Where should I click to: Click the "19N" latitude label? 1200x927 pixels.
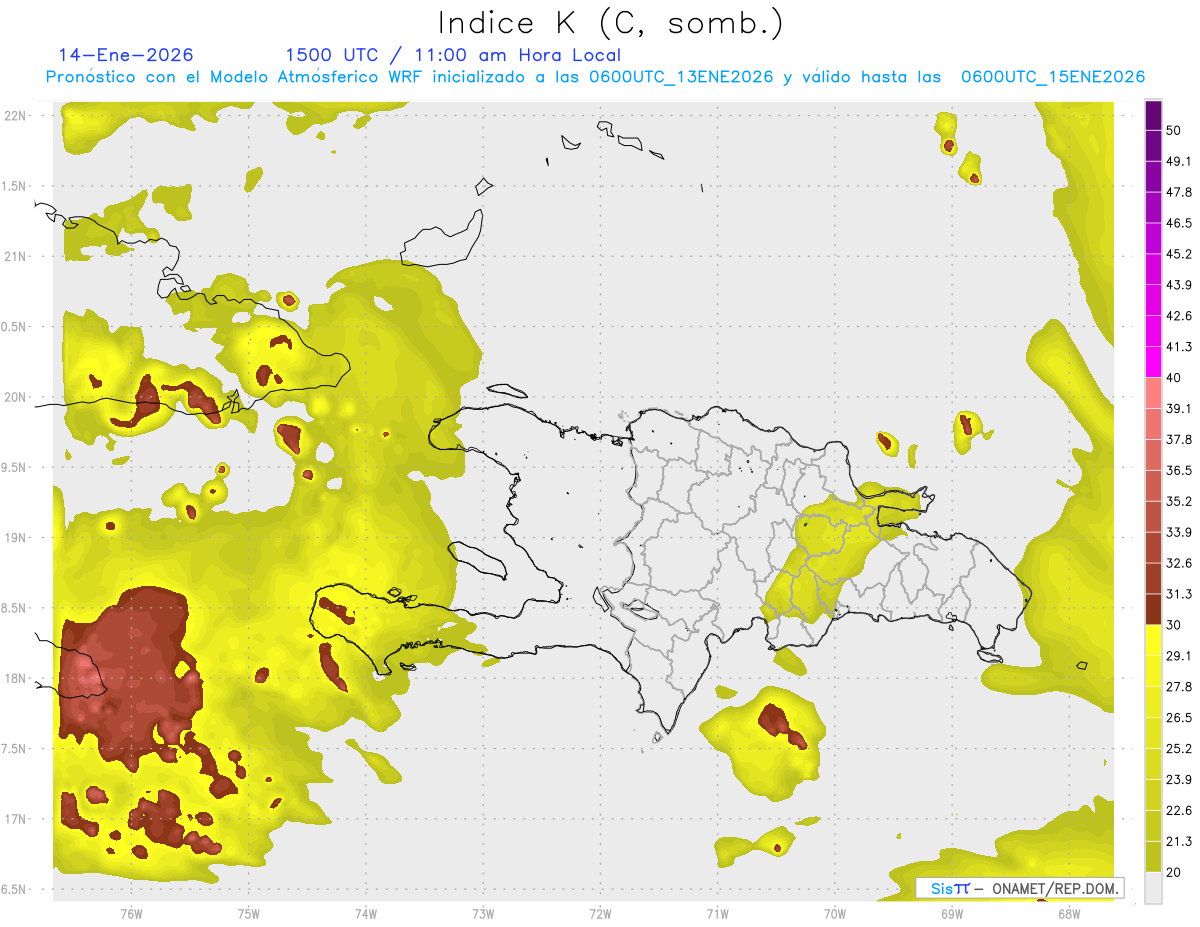(x=16, y=538)
